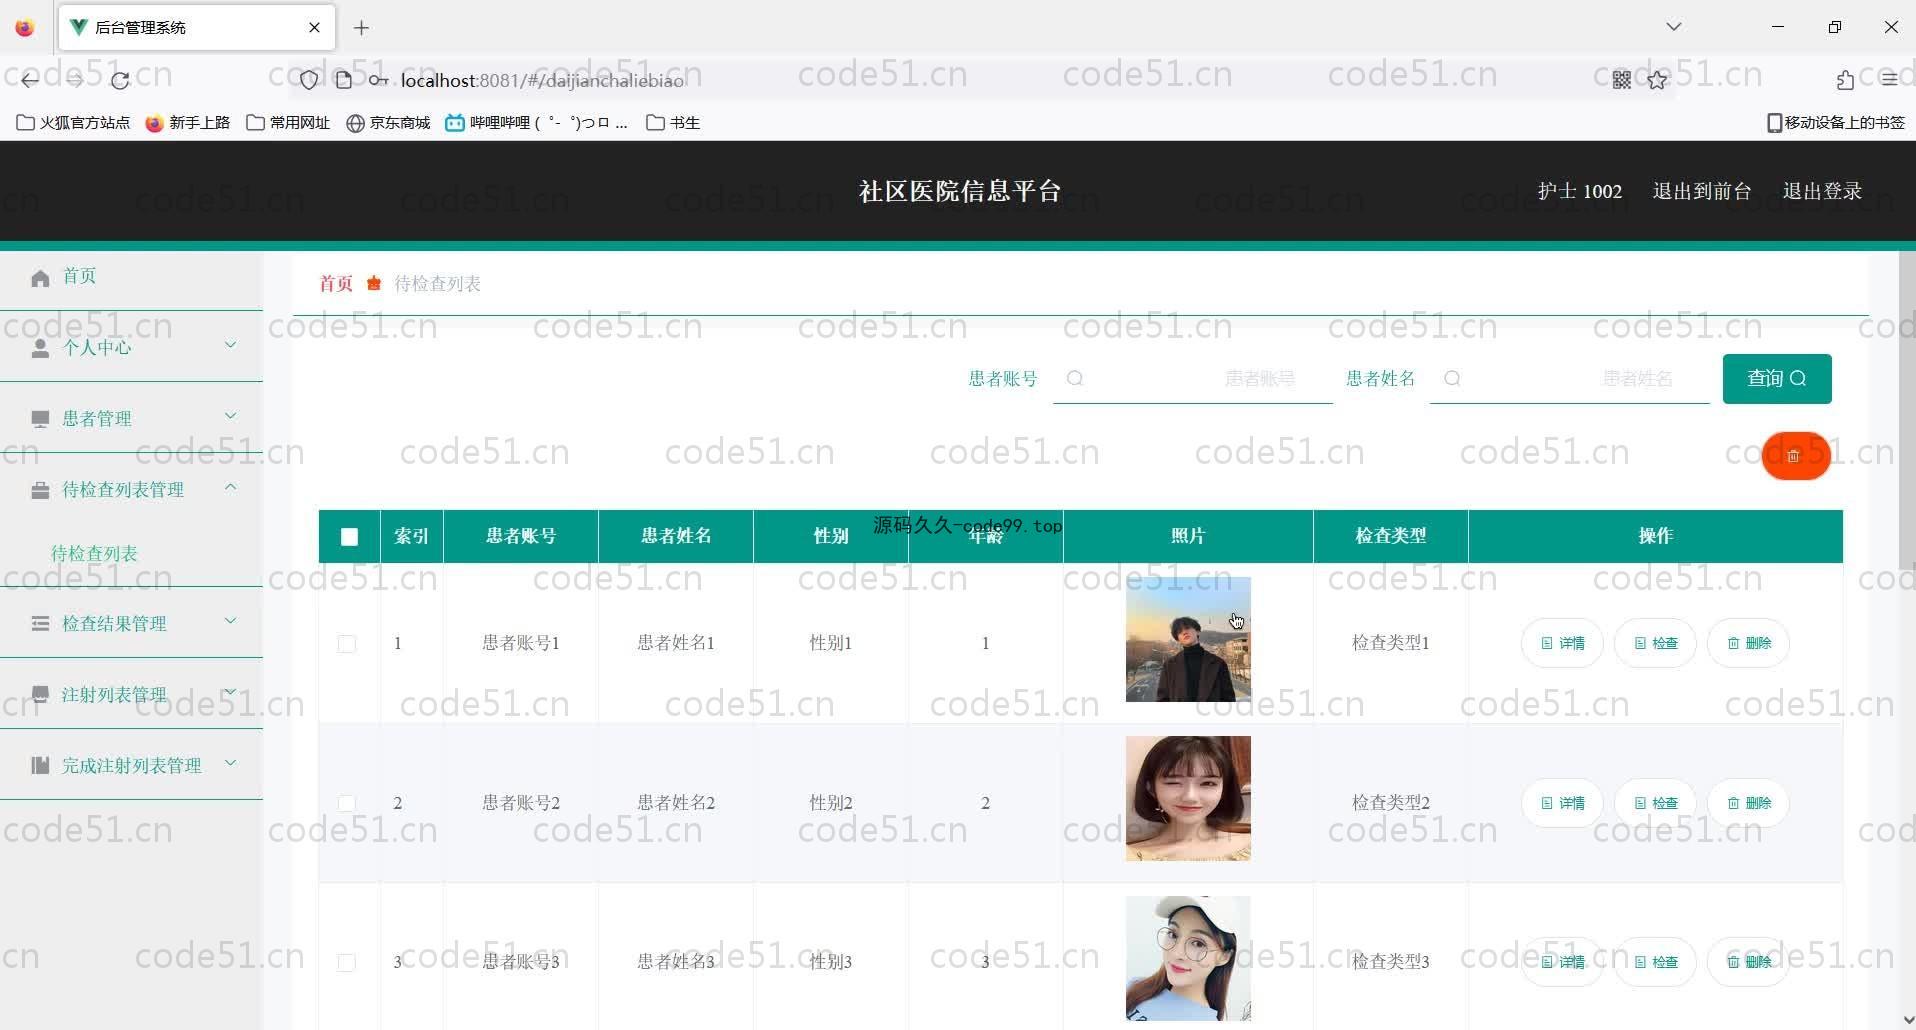Screen dimensions: 1916x1030
Task: Click the photo thumbnail of patient 2
Action: coord(1187,798)
